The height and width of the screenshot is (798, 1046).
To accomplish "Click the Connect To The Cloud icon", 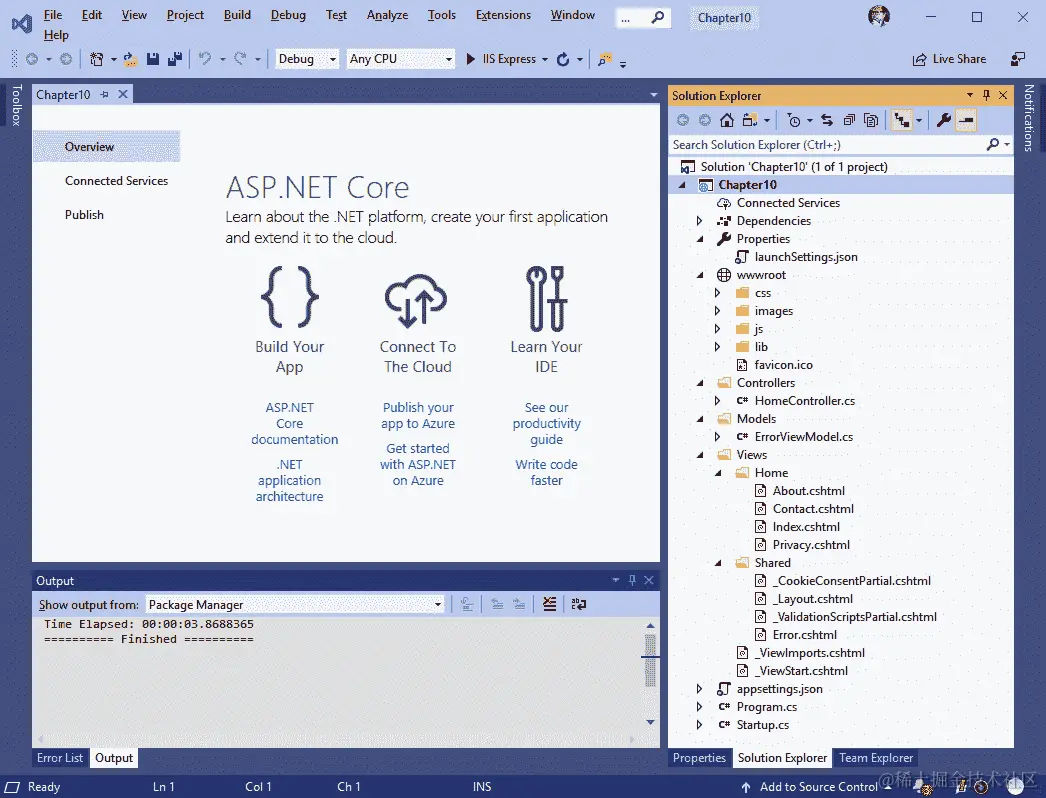I will tap(416, 300).
